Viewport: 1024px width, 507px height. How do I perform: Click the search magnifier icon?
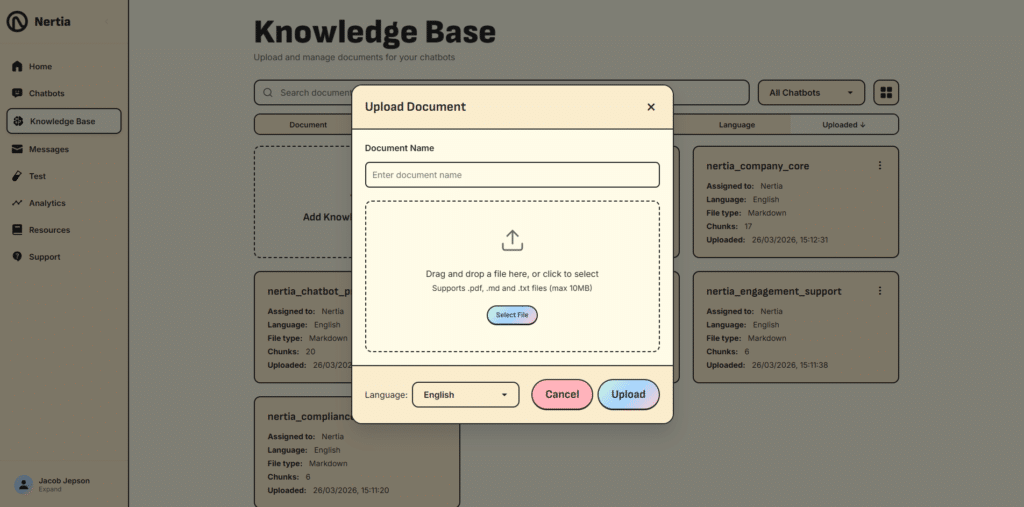point(268,93)
